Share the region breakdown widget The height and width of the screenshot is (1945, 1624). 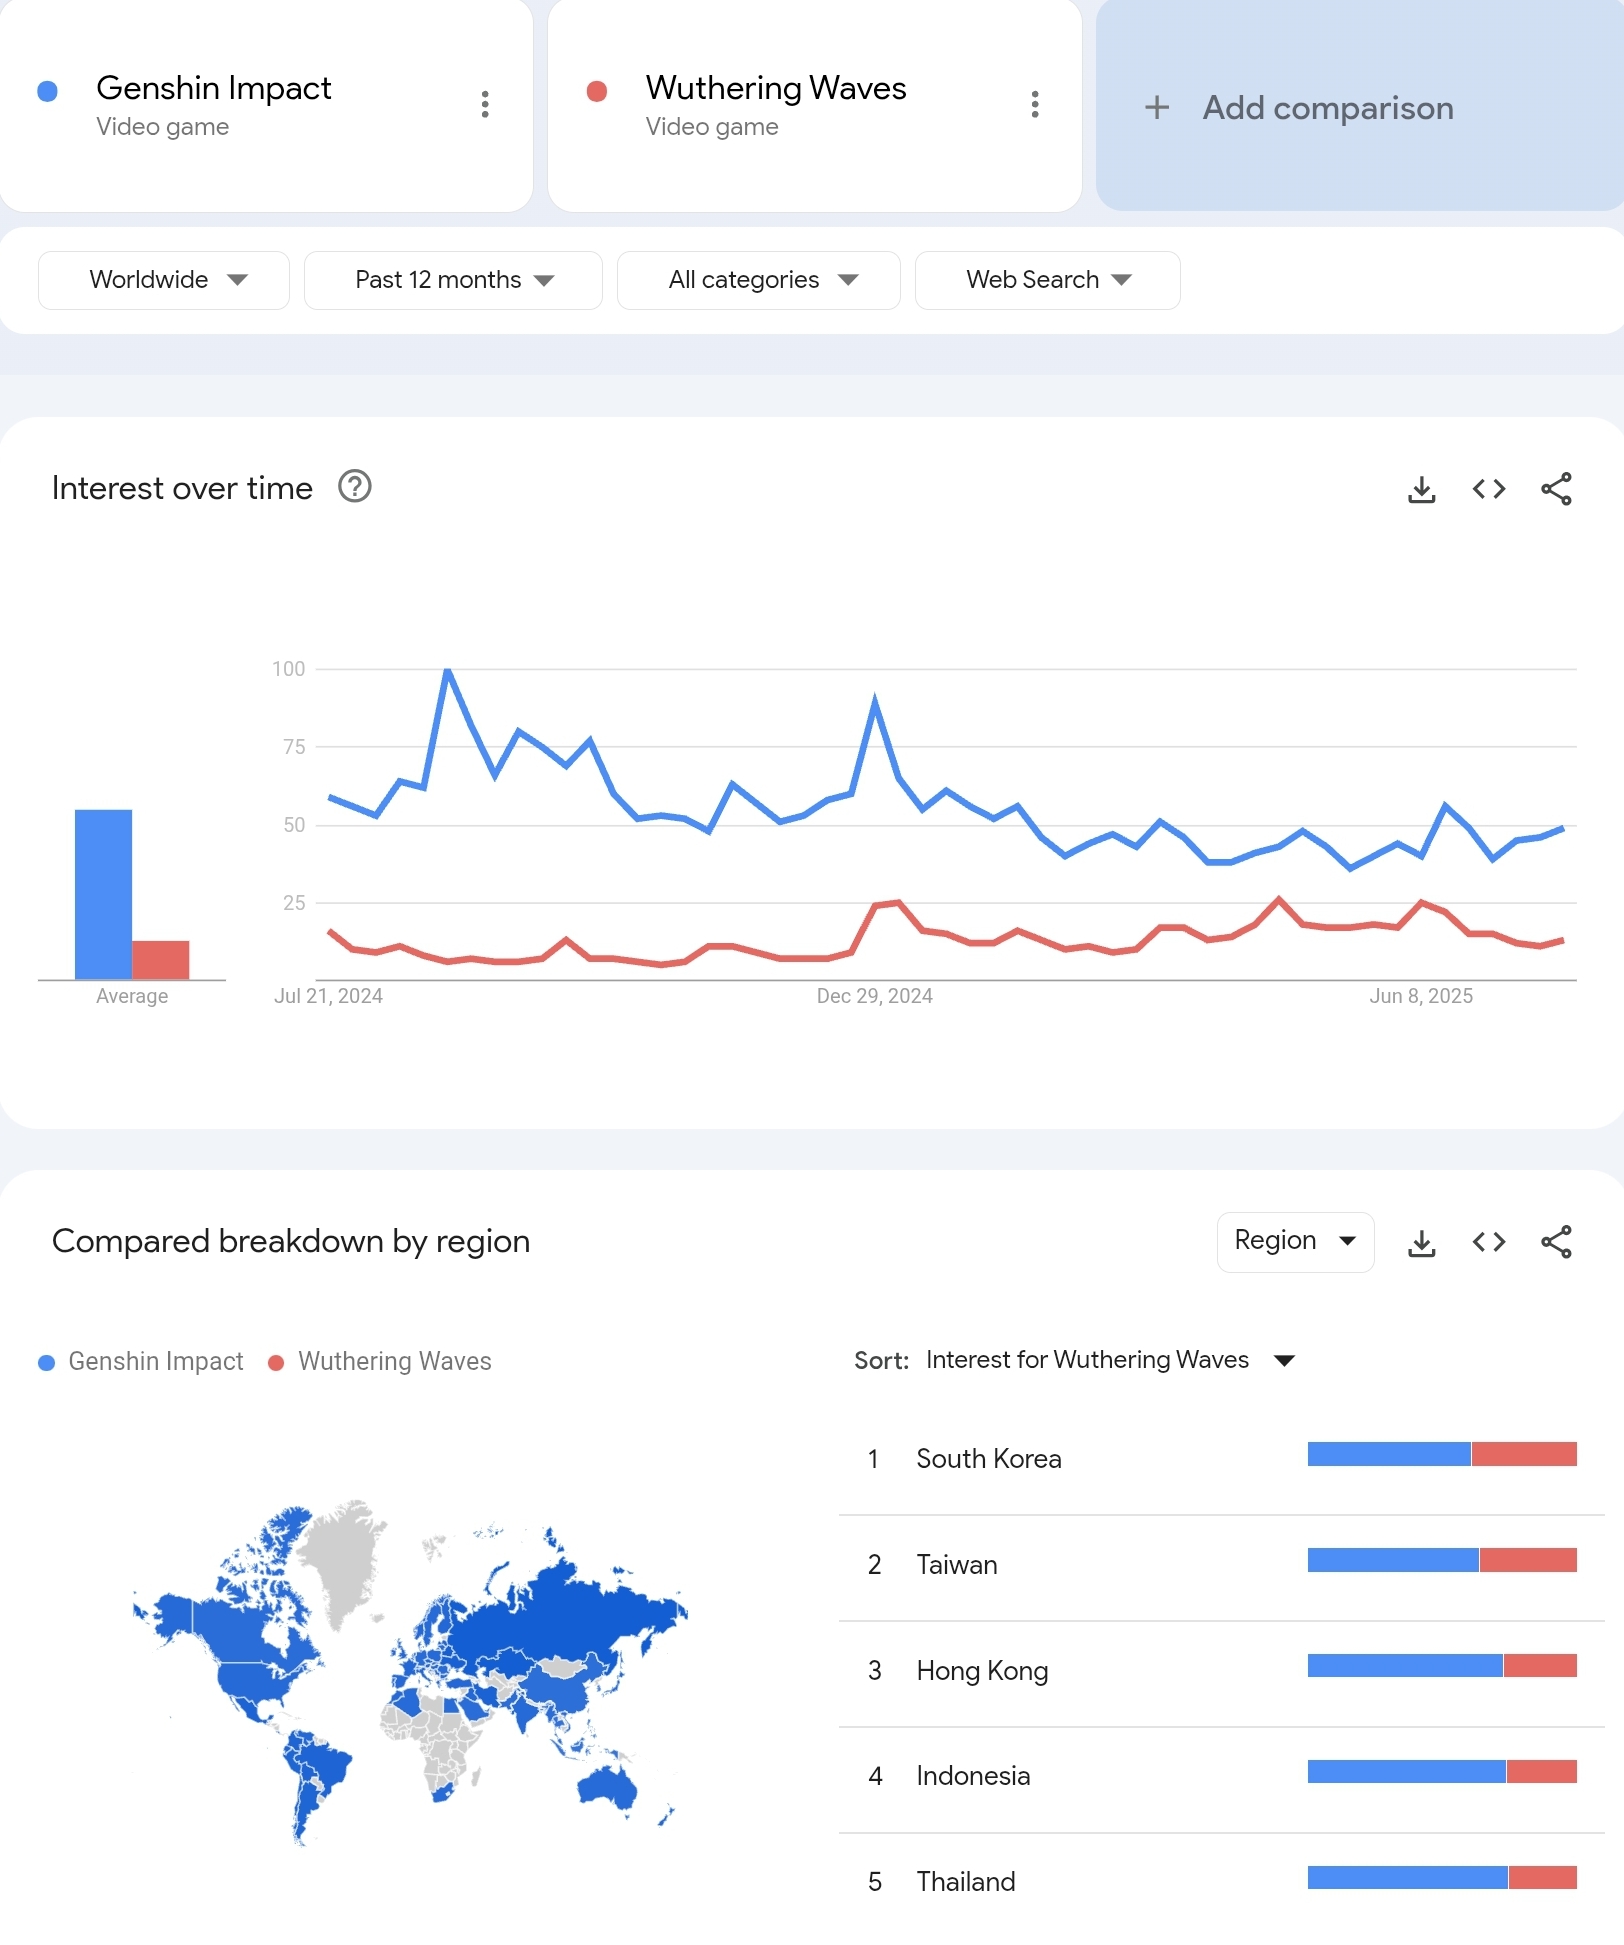[x=1556, y=1242]
